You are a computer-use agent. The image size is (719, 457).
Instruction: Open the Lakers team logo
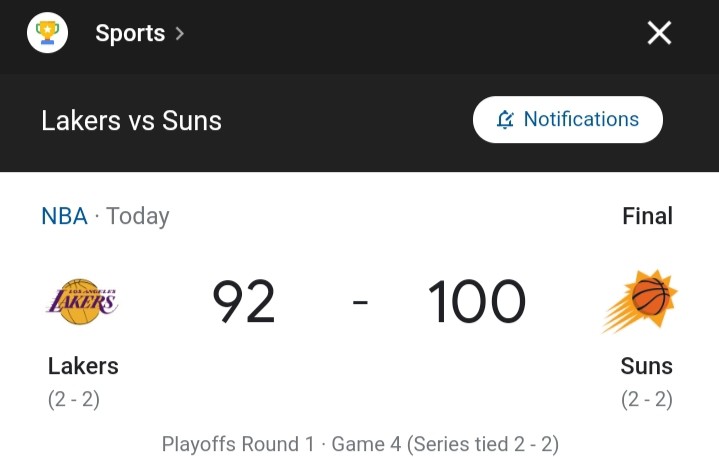click(83, 302)
